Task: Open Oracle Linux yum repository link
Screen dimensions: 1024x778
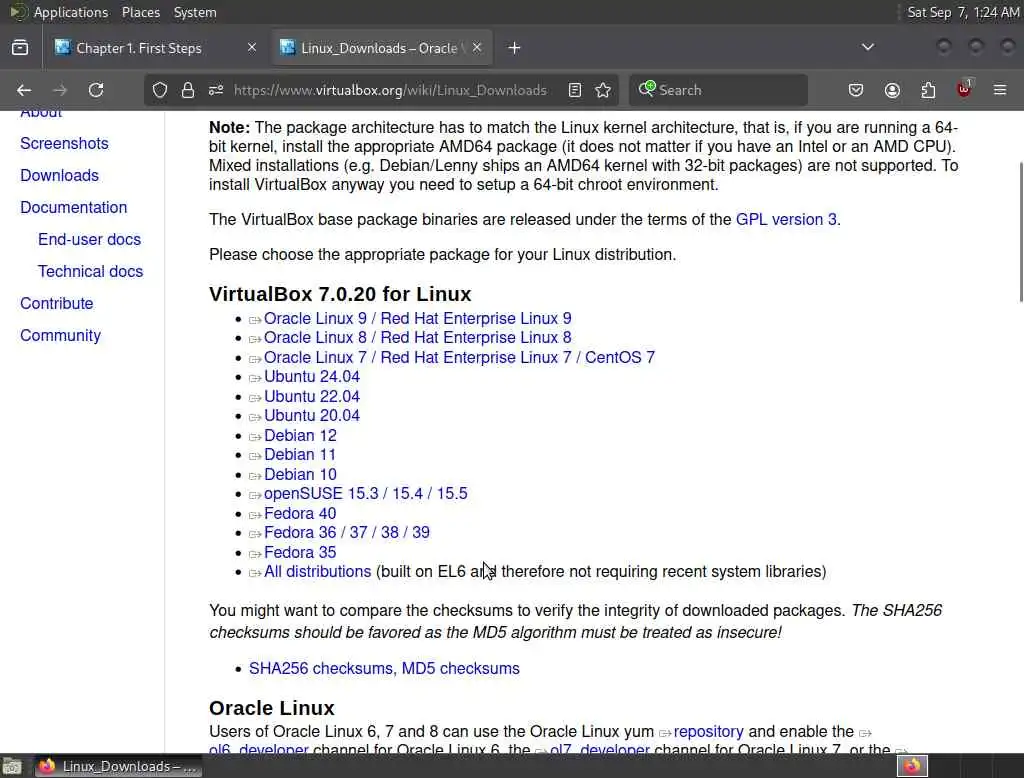Action: [x=709, y=732]
